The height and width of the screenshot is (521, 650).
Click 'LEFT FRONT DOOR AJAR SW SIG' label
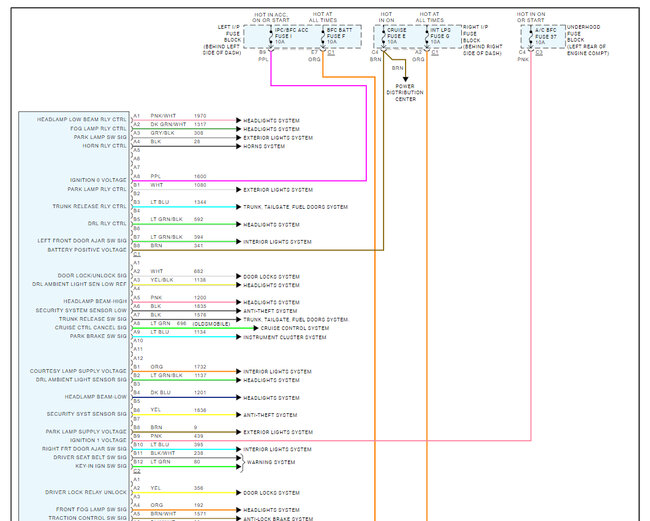(82, 241)
